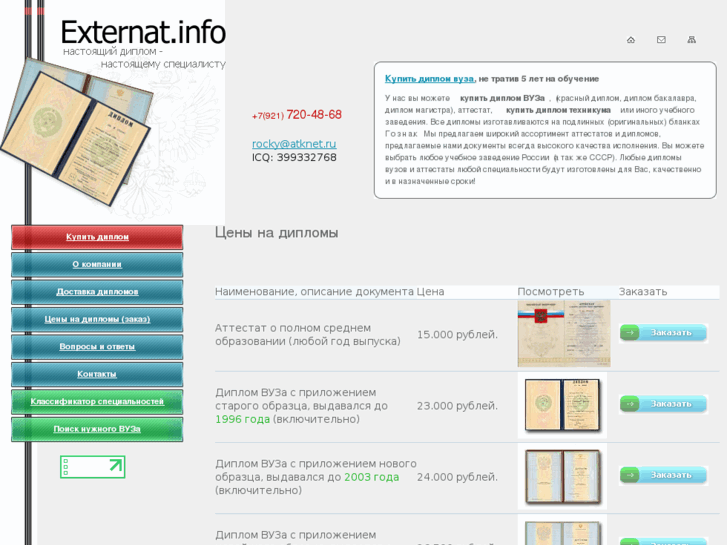Follow the Купить диплом вуза link

pos(429,79)
